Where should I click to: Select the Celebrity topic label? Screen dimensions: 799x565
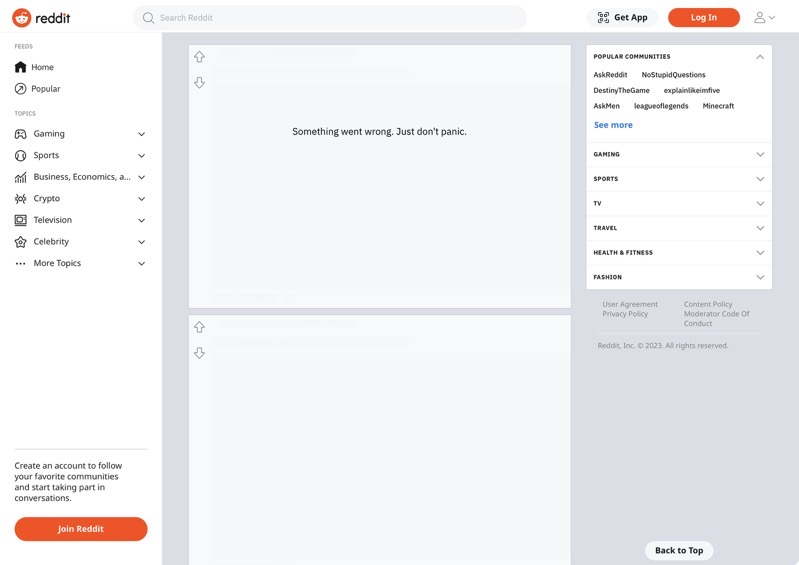(51, 241)
